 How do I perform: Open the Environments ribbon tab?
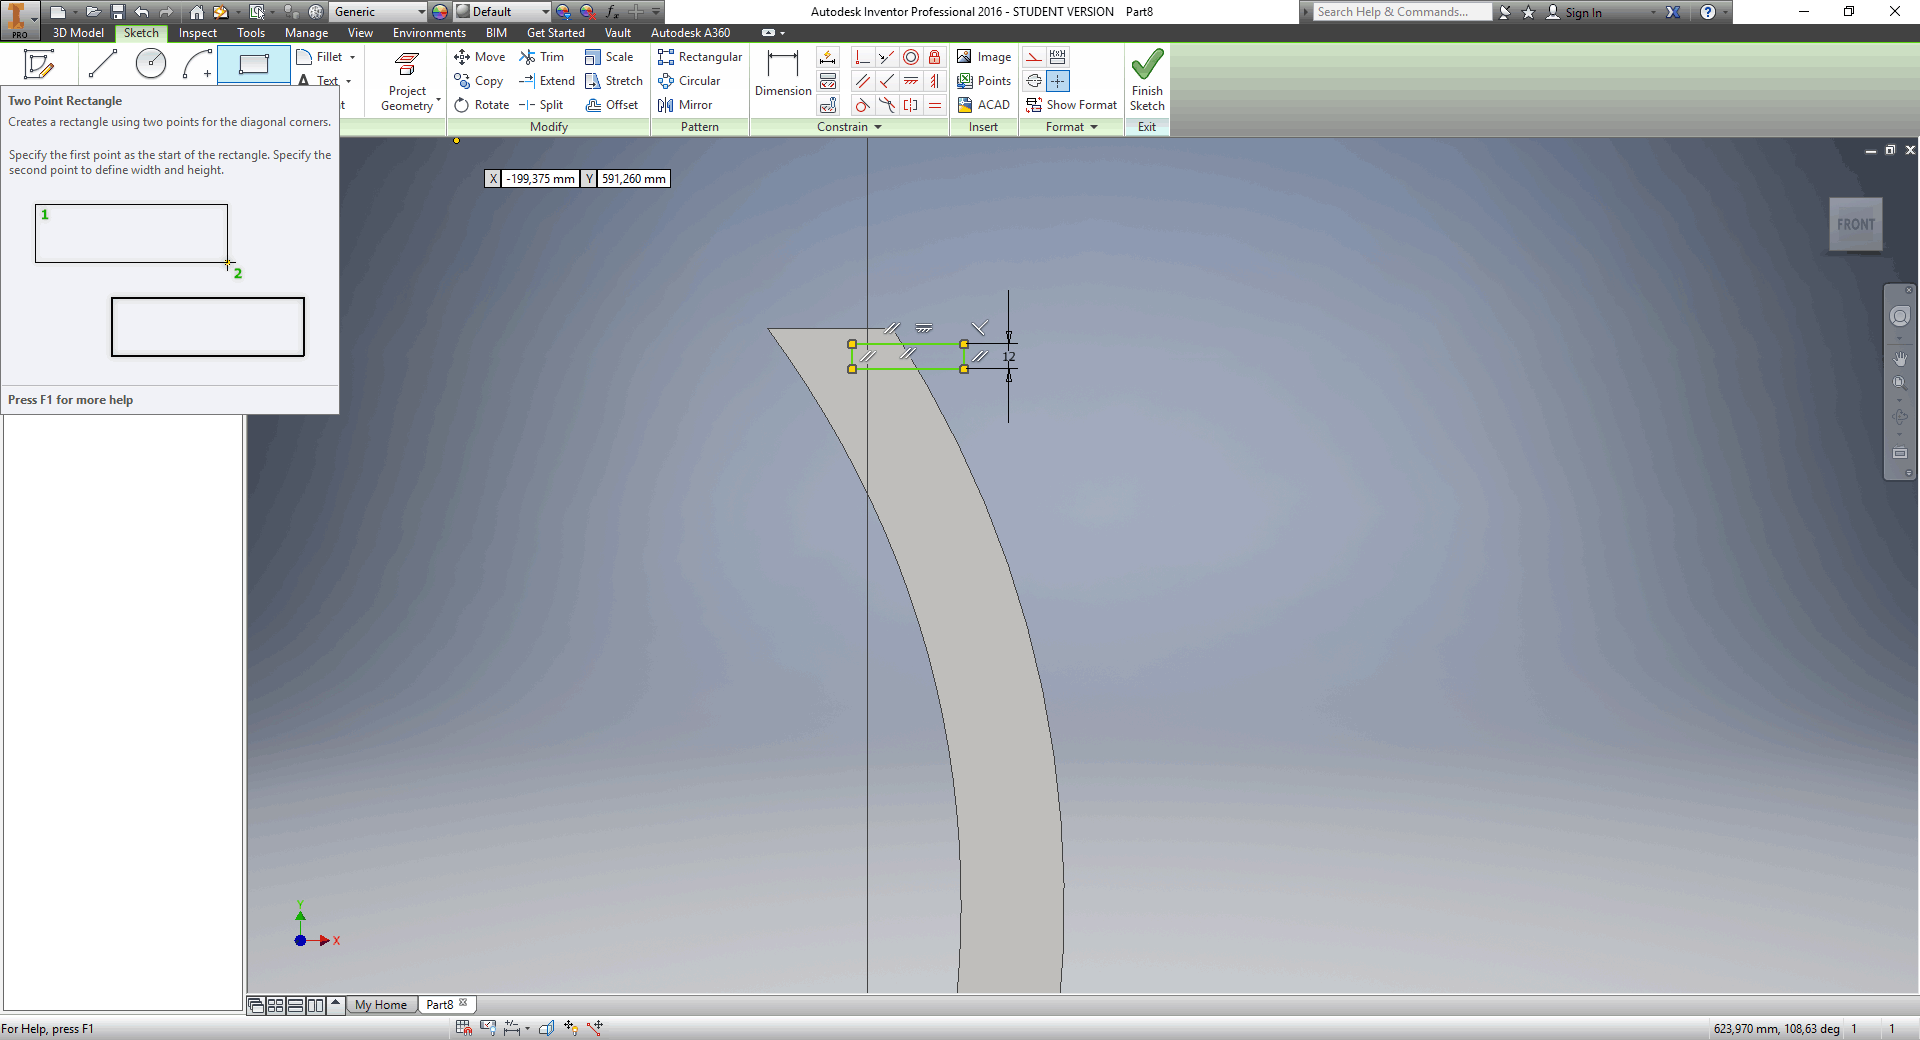point(429,33)
